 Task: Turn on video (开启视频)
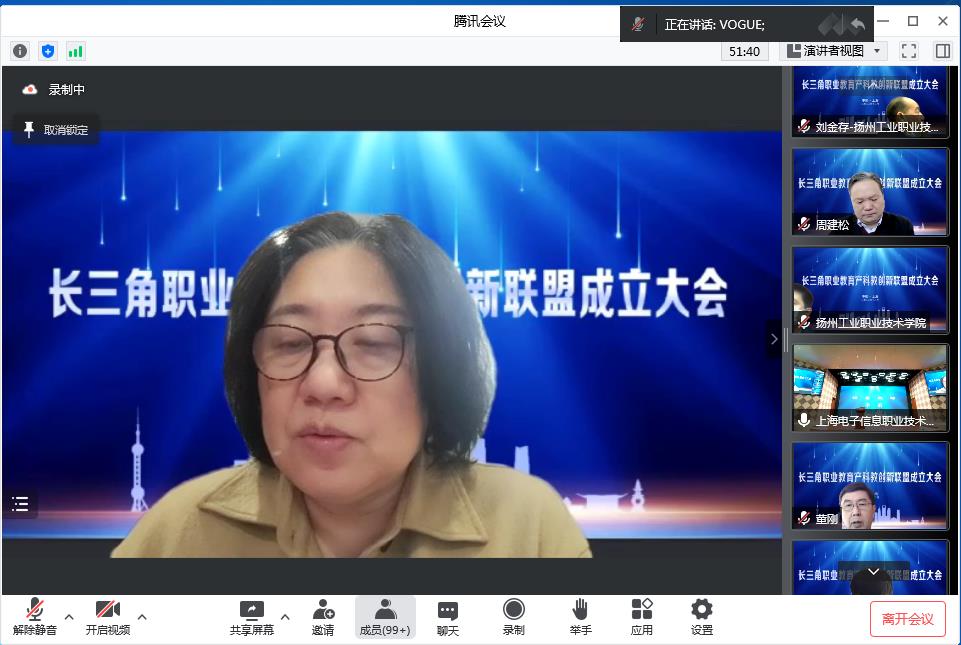(107, 617)
